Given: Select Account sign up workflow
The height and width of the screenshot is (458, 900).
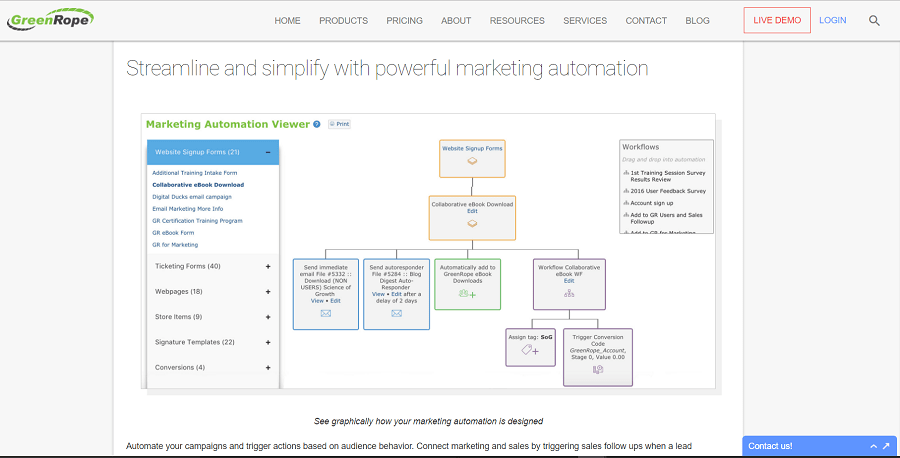Looking at the screenshot, I should (x=651, y=203).
